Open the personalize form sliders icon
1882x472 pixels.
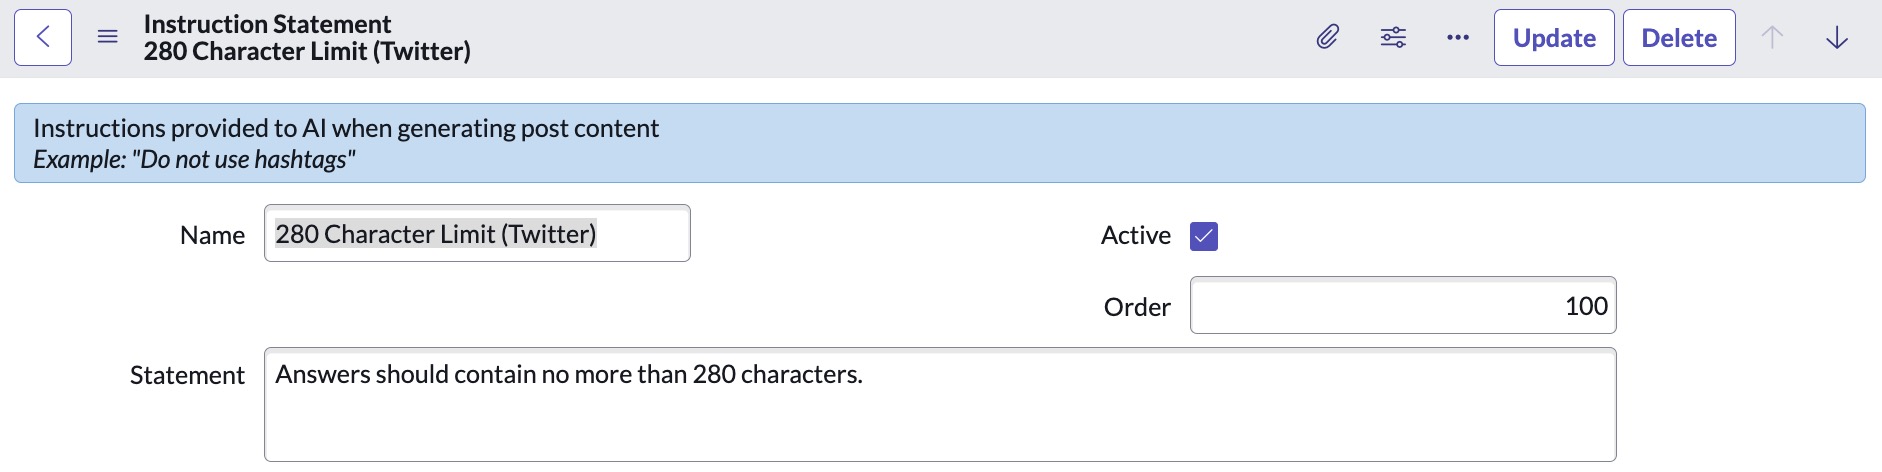(1393, 38)
